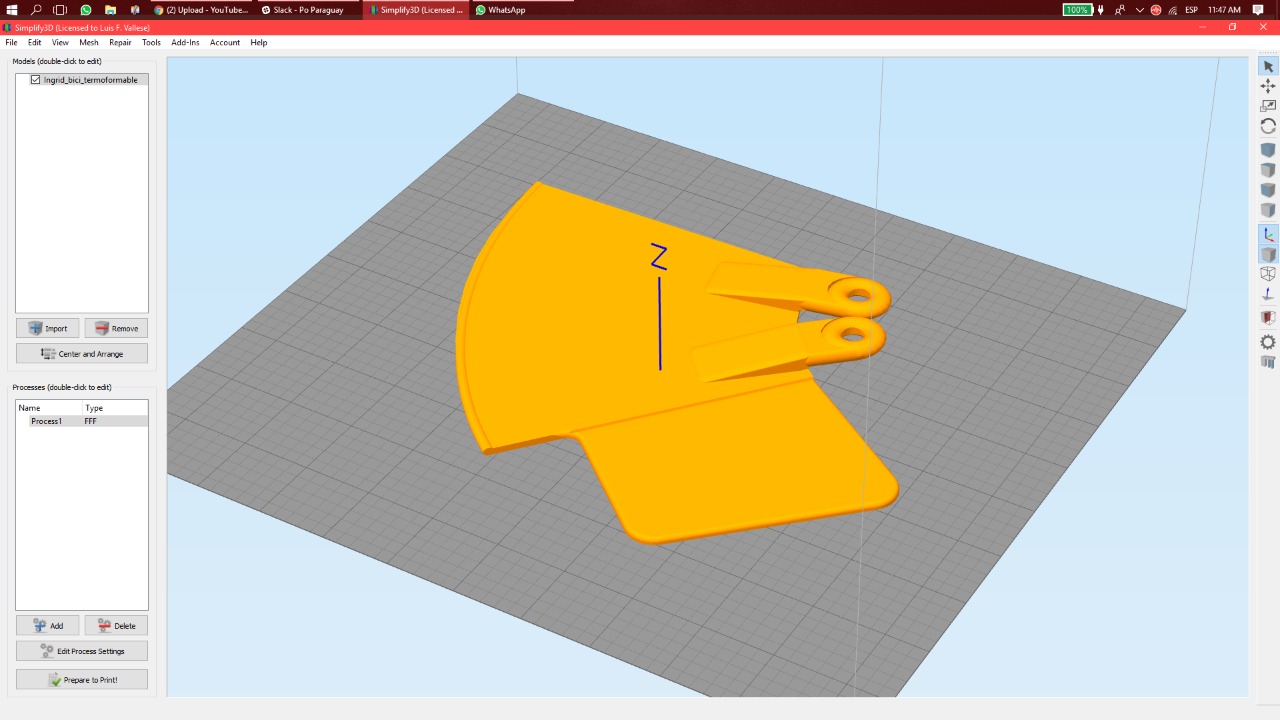Open the Edit menu
This screenshot has width=1280, height=720.
pyautogui.click(x=35, y=43)
